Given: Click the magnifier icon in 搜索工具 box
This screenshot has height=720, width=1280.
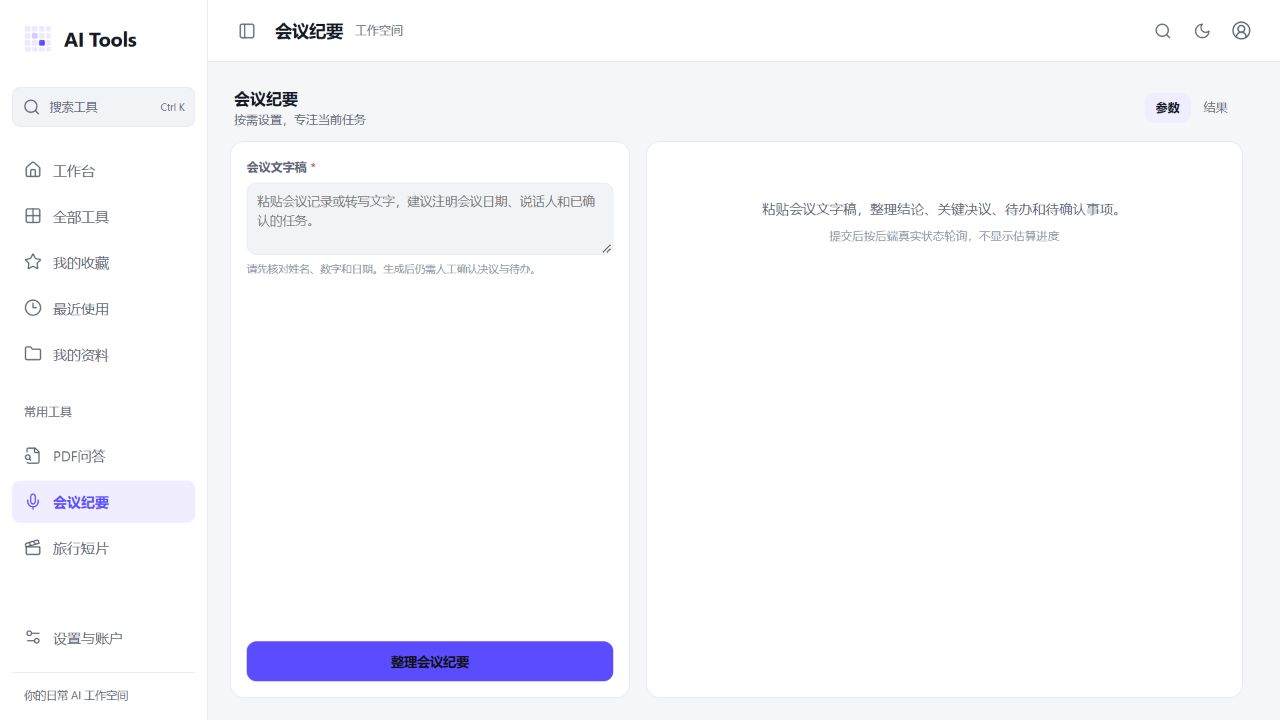Looking at the screenshot, I should (x=32, y=107).
